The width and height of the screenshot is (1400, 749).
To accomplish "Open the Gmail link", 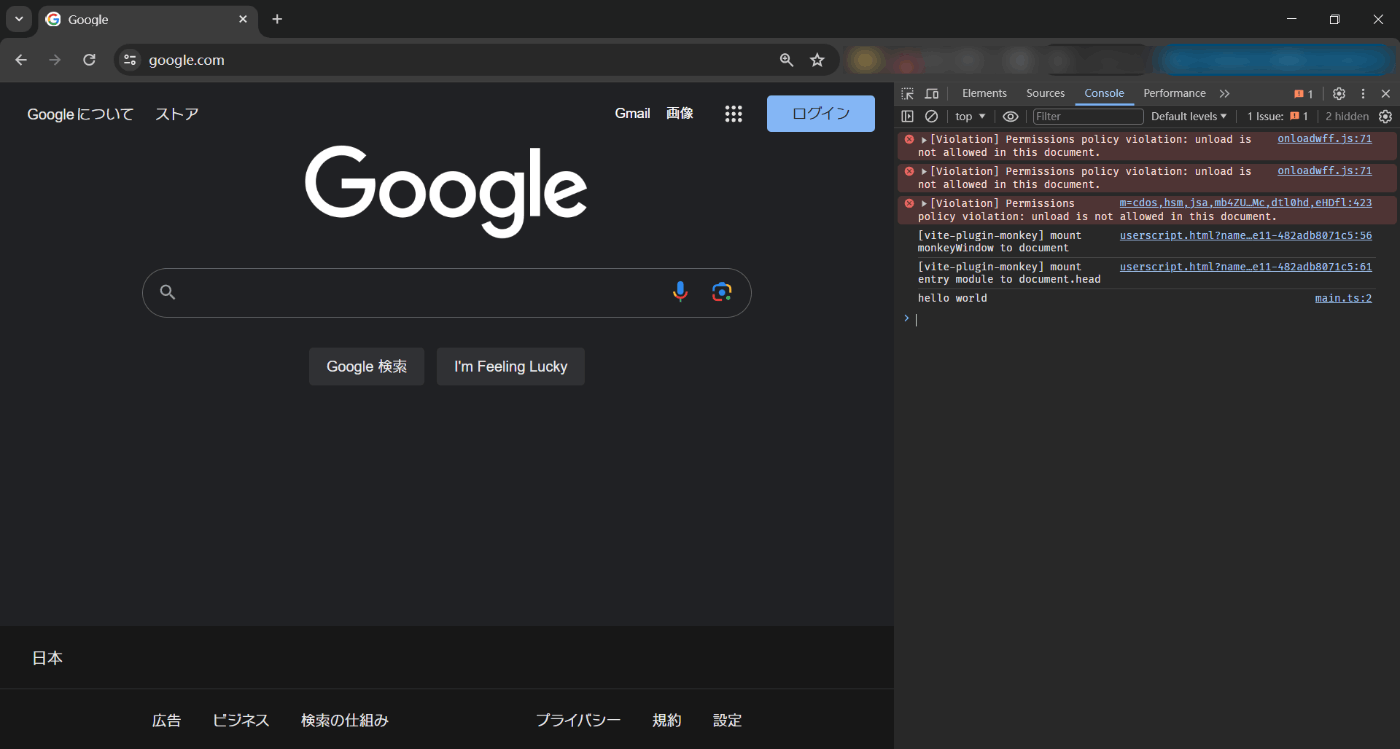I will point(632,113).
